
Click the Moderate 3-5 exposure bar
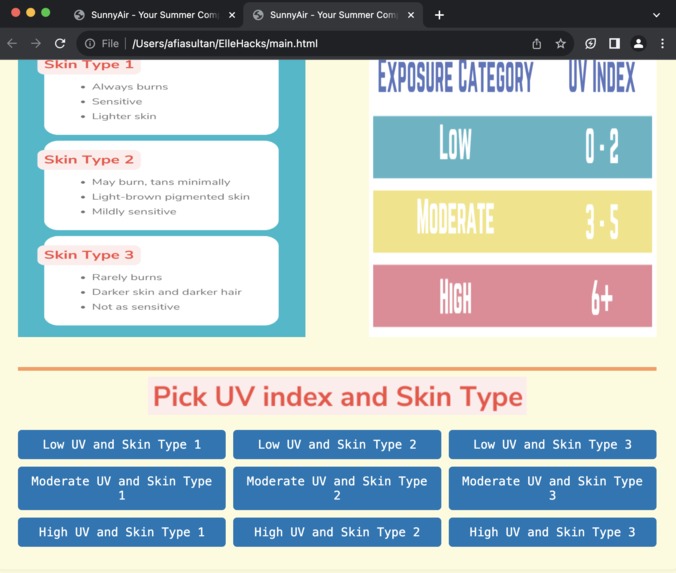pyautogui.click(x=512, y=221)
